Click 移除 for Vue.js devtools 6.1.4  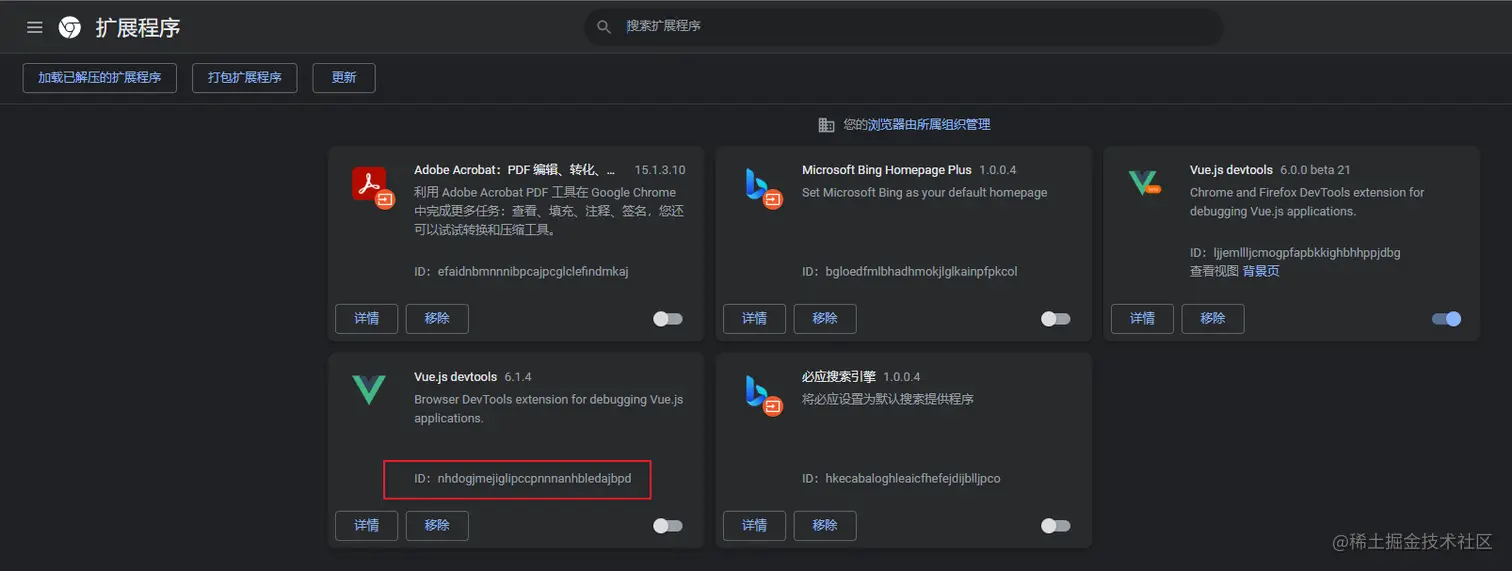437,526
